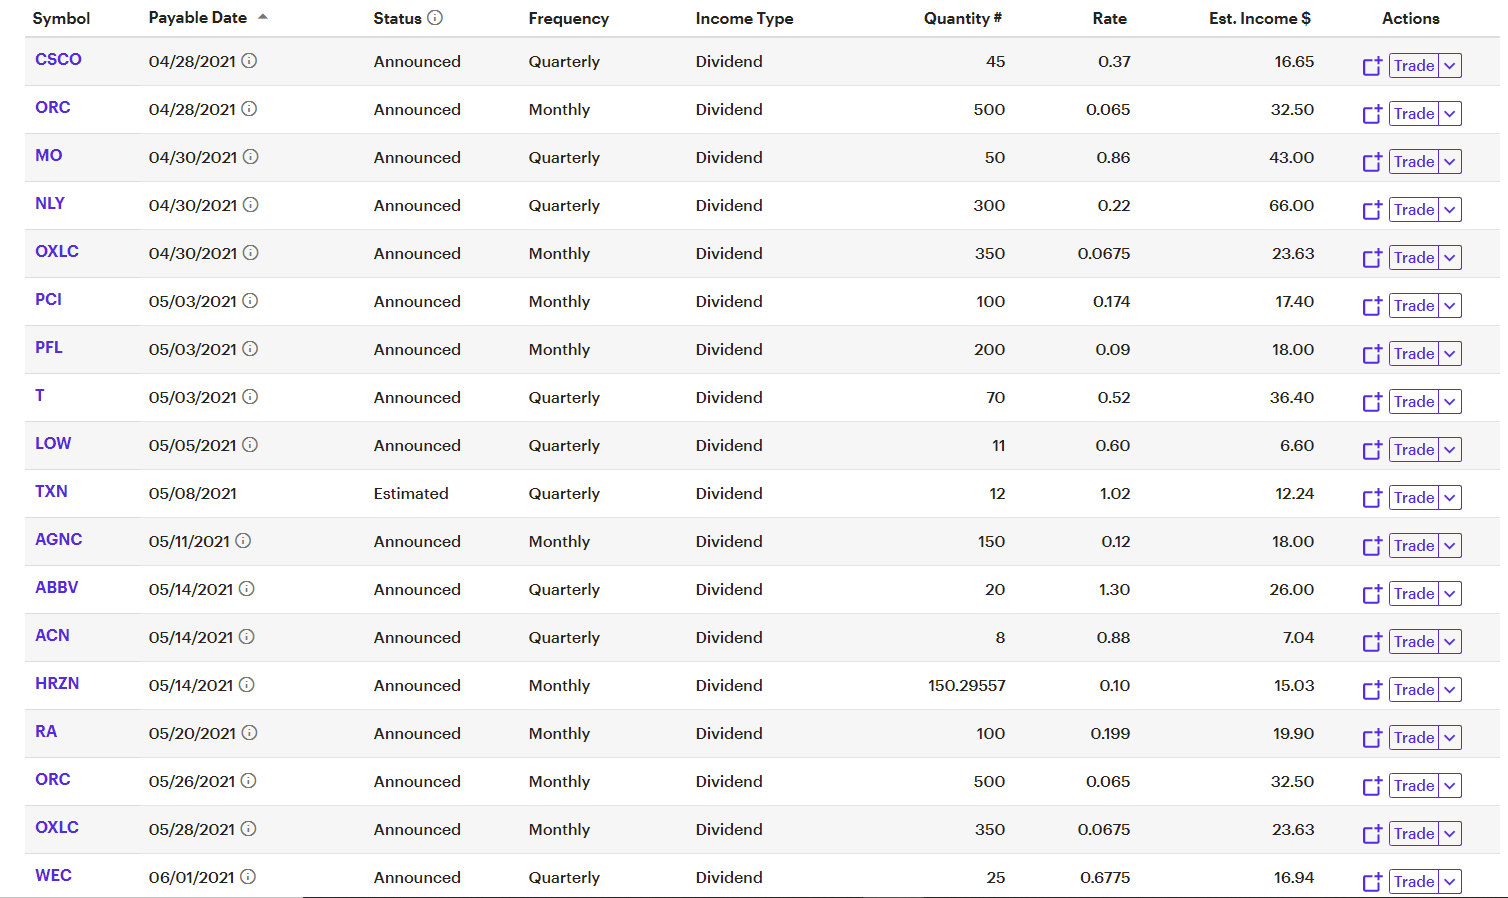Click the info icon beside 05/20/2021 RA date
The width and height of the screenshot is (1508, 898).
[x=250, y=733]
